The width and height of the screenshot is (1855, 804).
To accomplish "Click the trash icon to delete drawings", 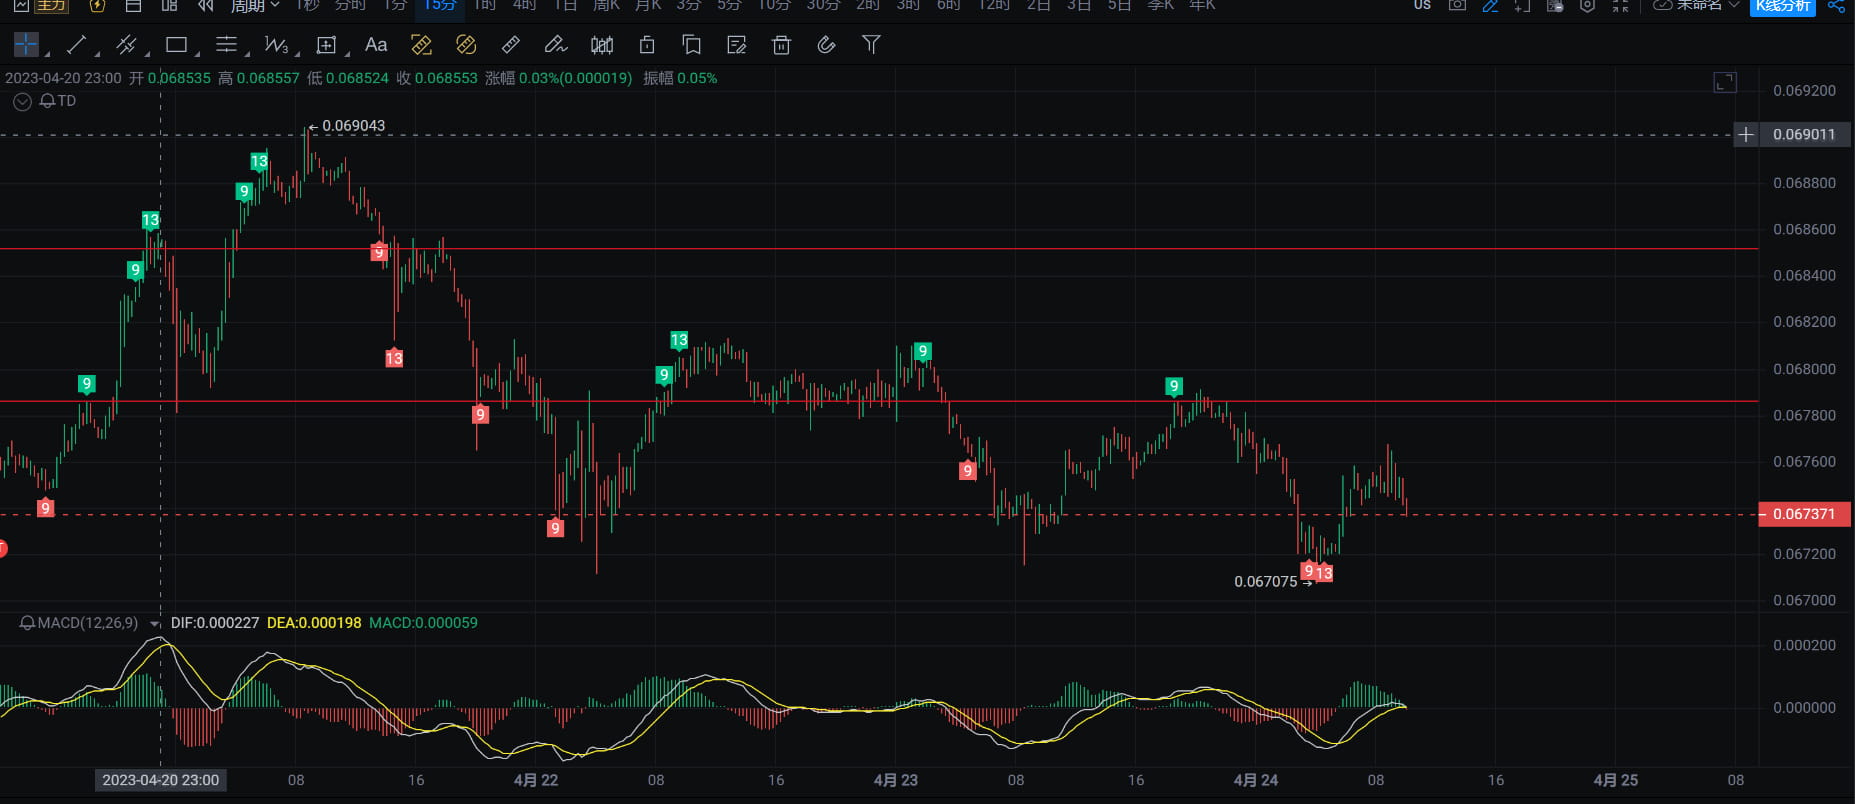I will point(781,45).
